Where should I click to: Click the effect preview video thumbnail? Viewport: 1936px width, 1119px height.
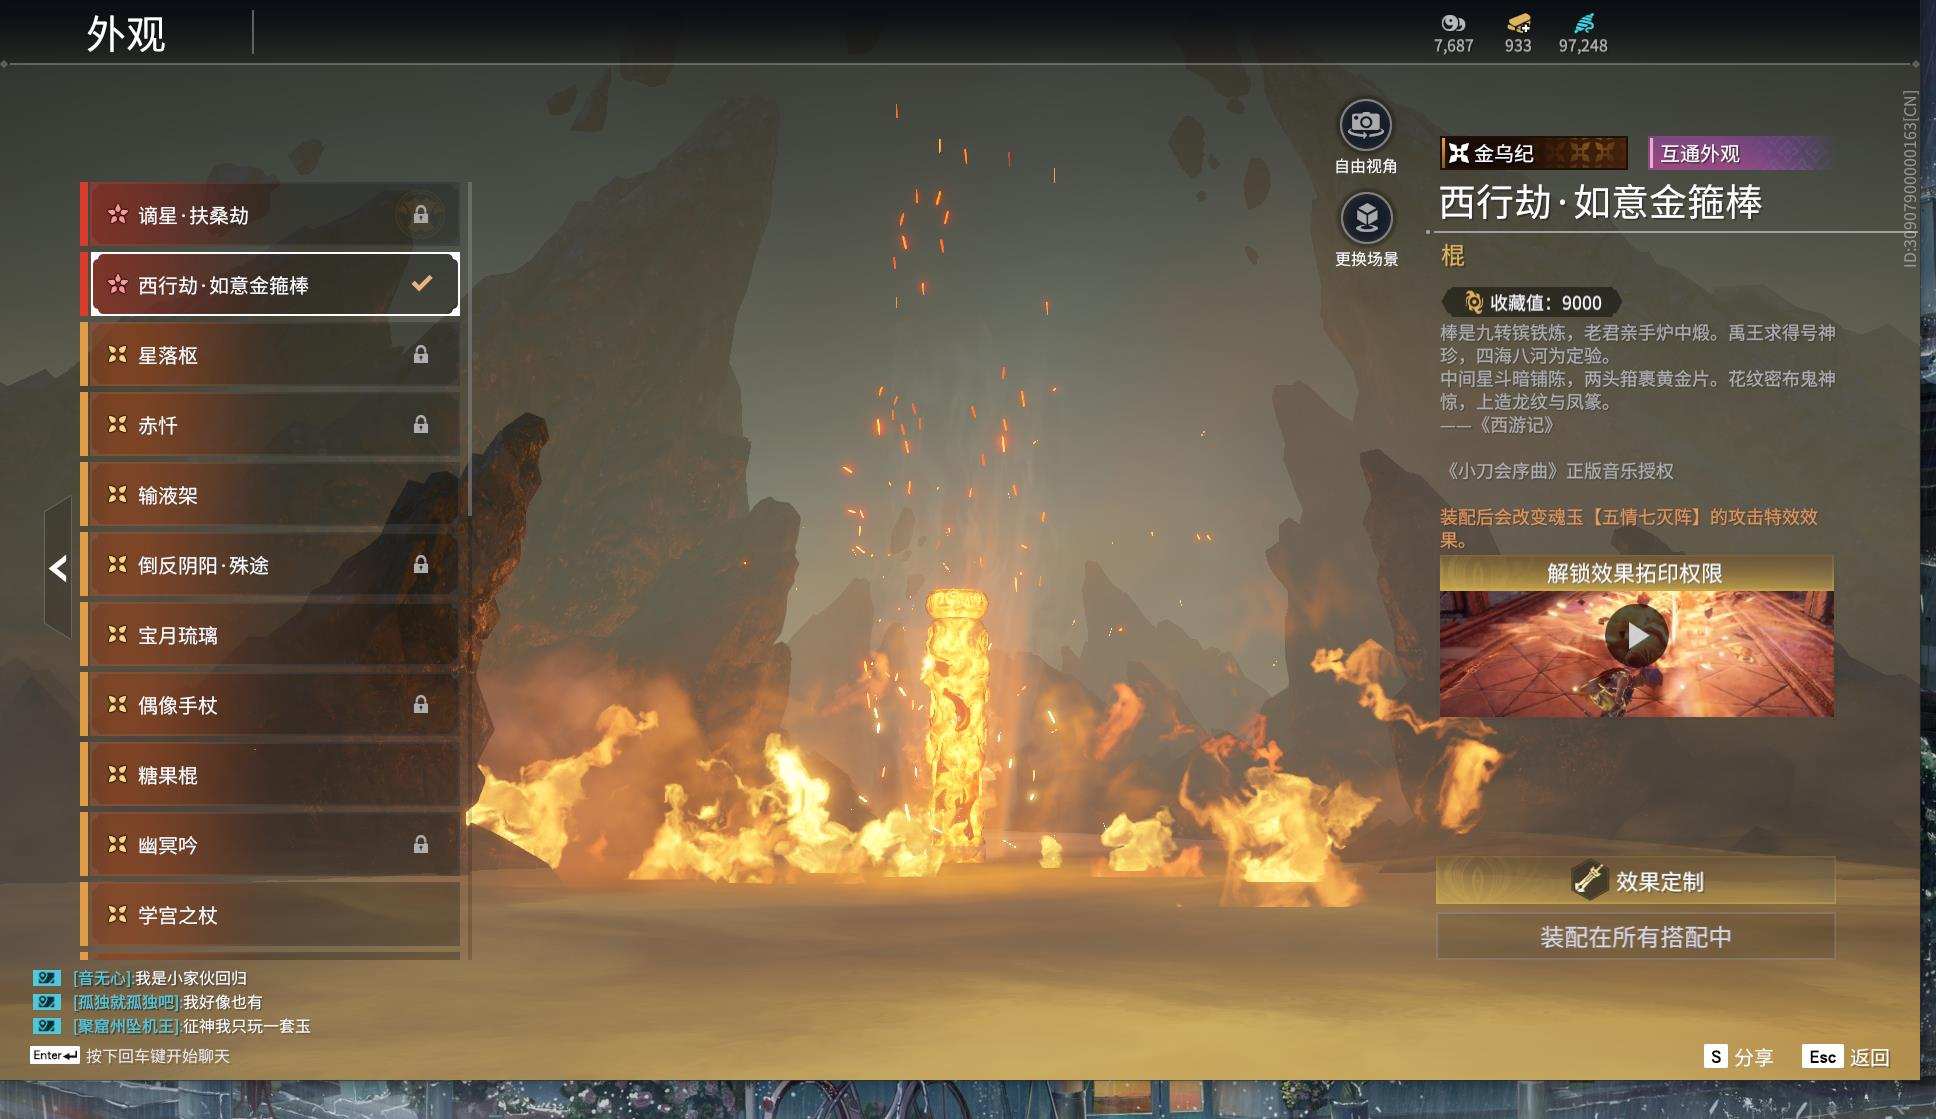point(1636,654)
